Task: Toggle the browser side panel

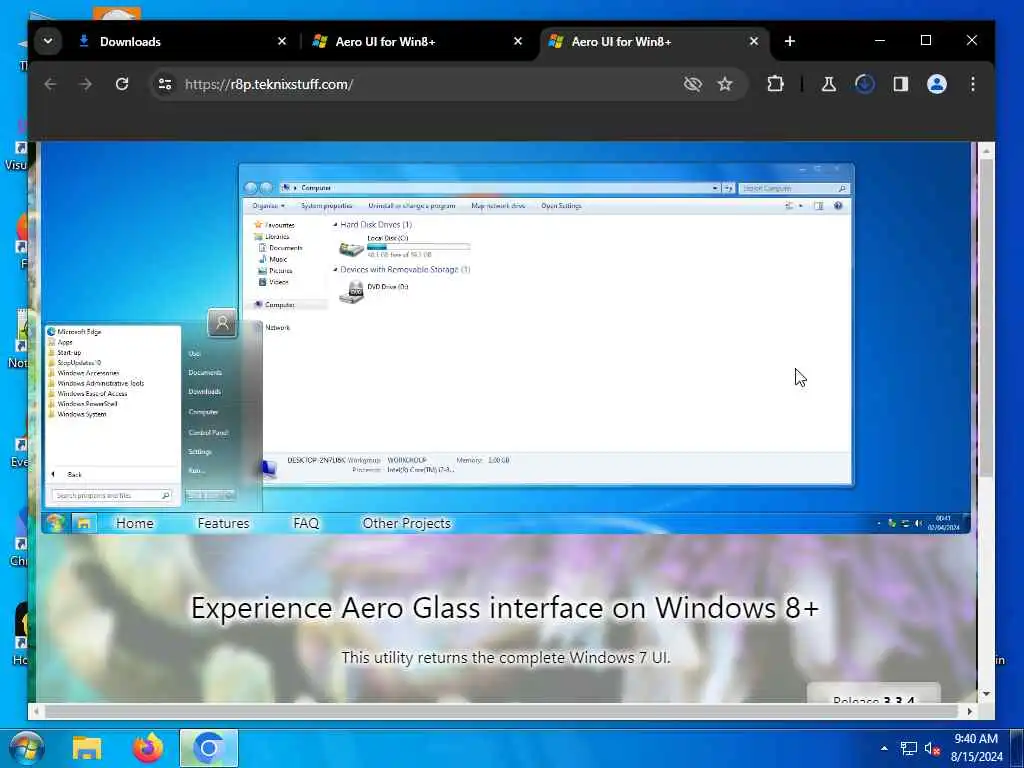Action: [901, 84]
